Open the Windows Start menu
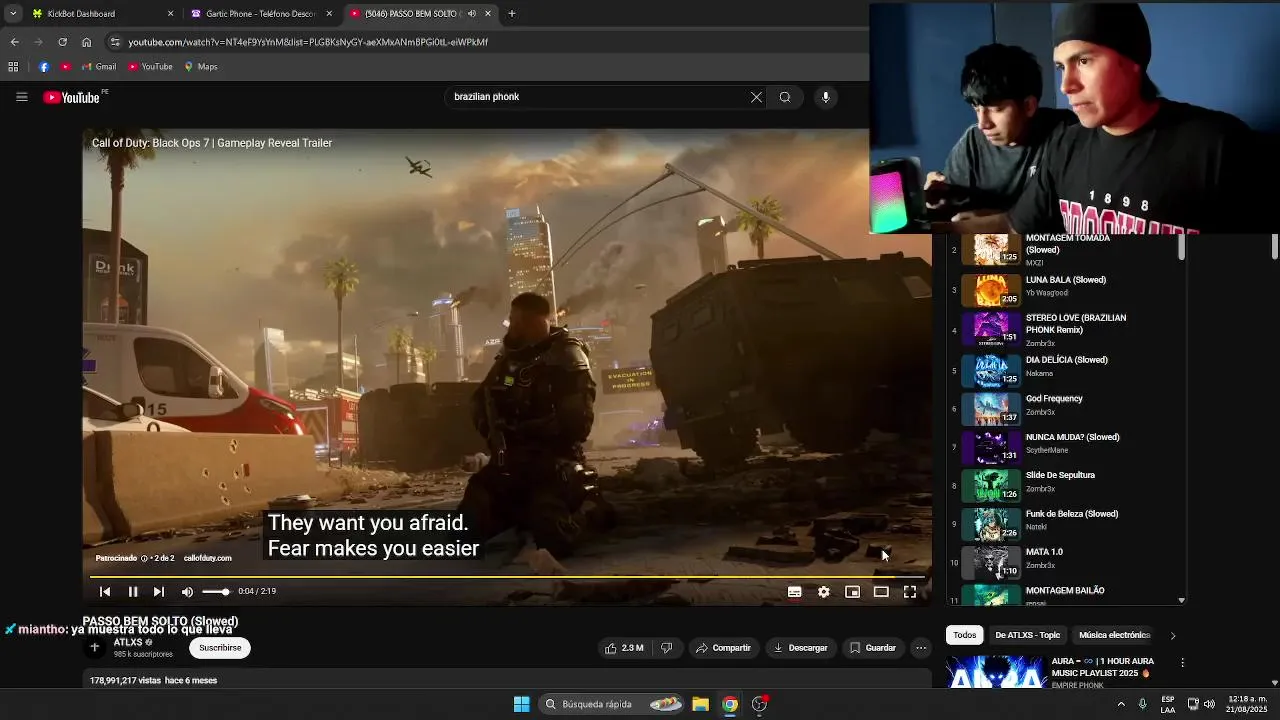The width and height of the screenshot is (1280, 720). point(521,704)
